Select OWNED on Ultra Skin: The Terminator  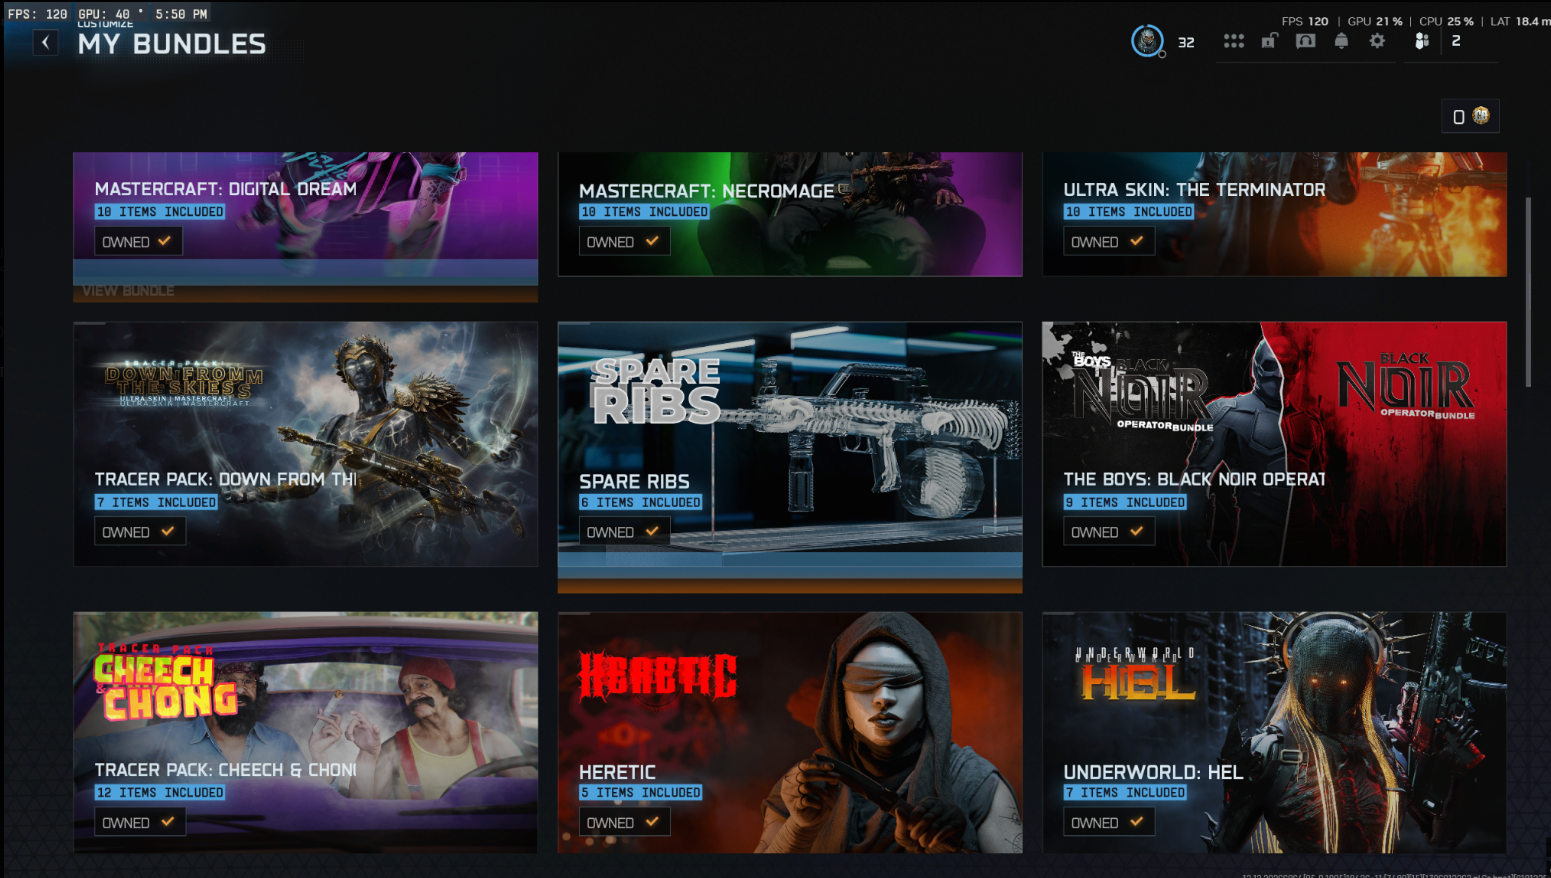(1108, 241)
